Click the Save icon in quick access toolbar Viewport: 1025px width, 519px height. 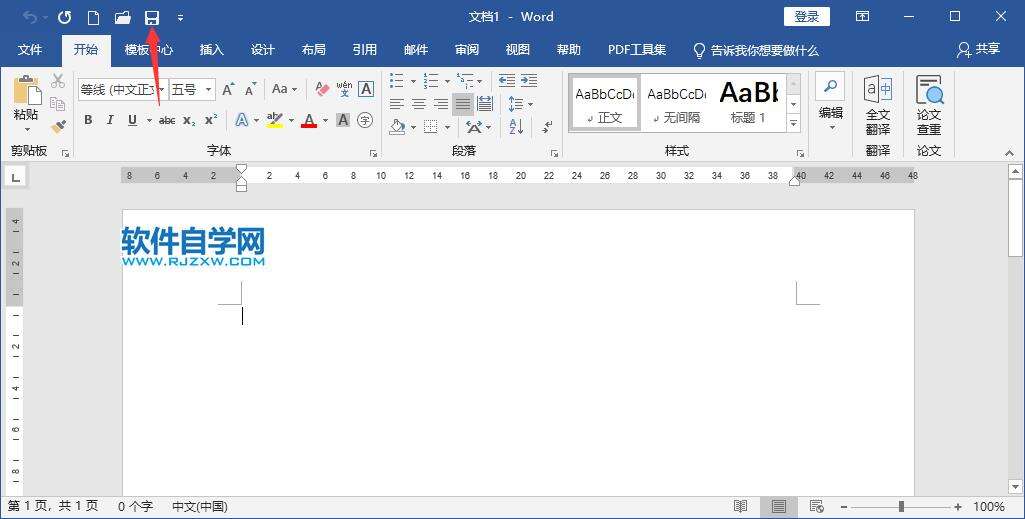point(152,17)
